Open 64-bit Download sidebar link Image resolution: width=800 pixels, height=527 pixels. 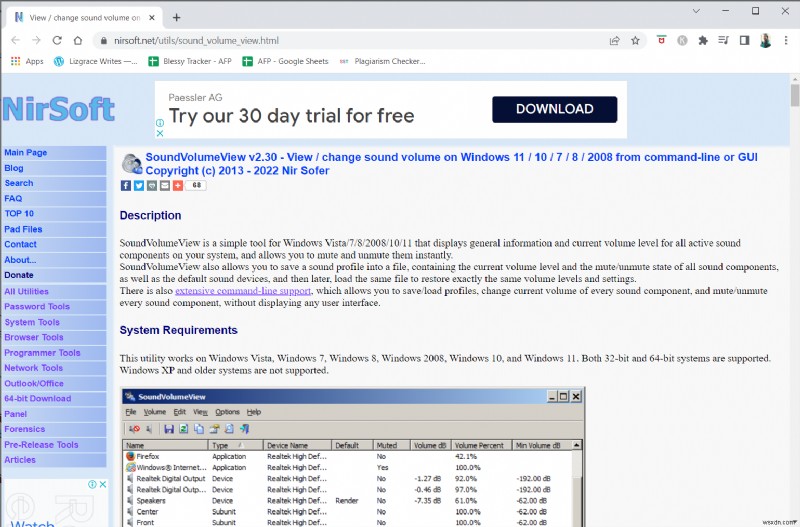(x=38, y=398)
